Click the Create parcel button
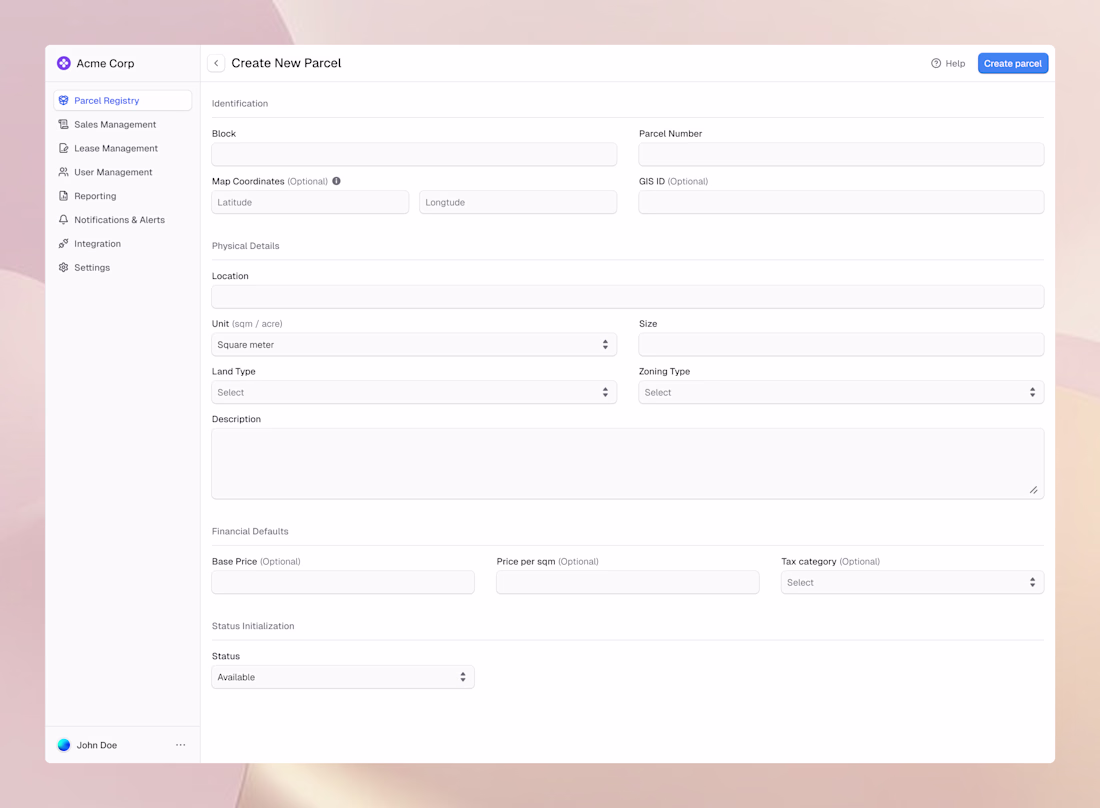This screenshot has width=1100, height=808. coord(1013,63)
